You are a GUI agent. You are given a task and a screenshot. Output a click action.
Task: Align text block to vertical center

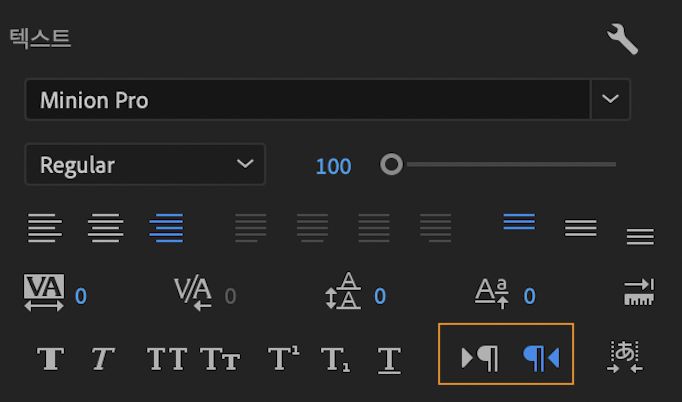point(580,229)
